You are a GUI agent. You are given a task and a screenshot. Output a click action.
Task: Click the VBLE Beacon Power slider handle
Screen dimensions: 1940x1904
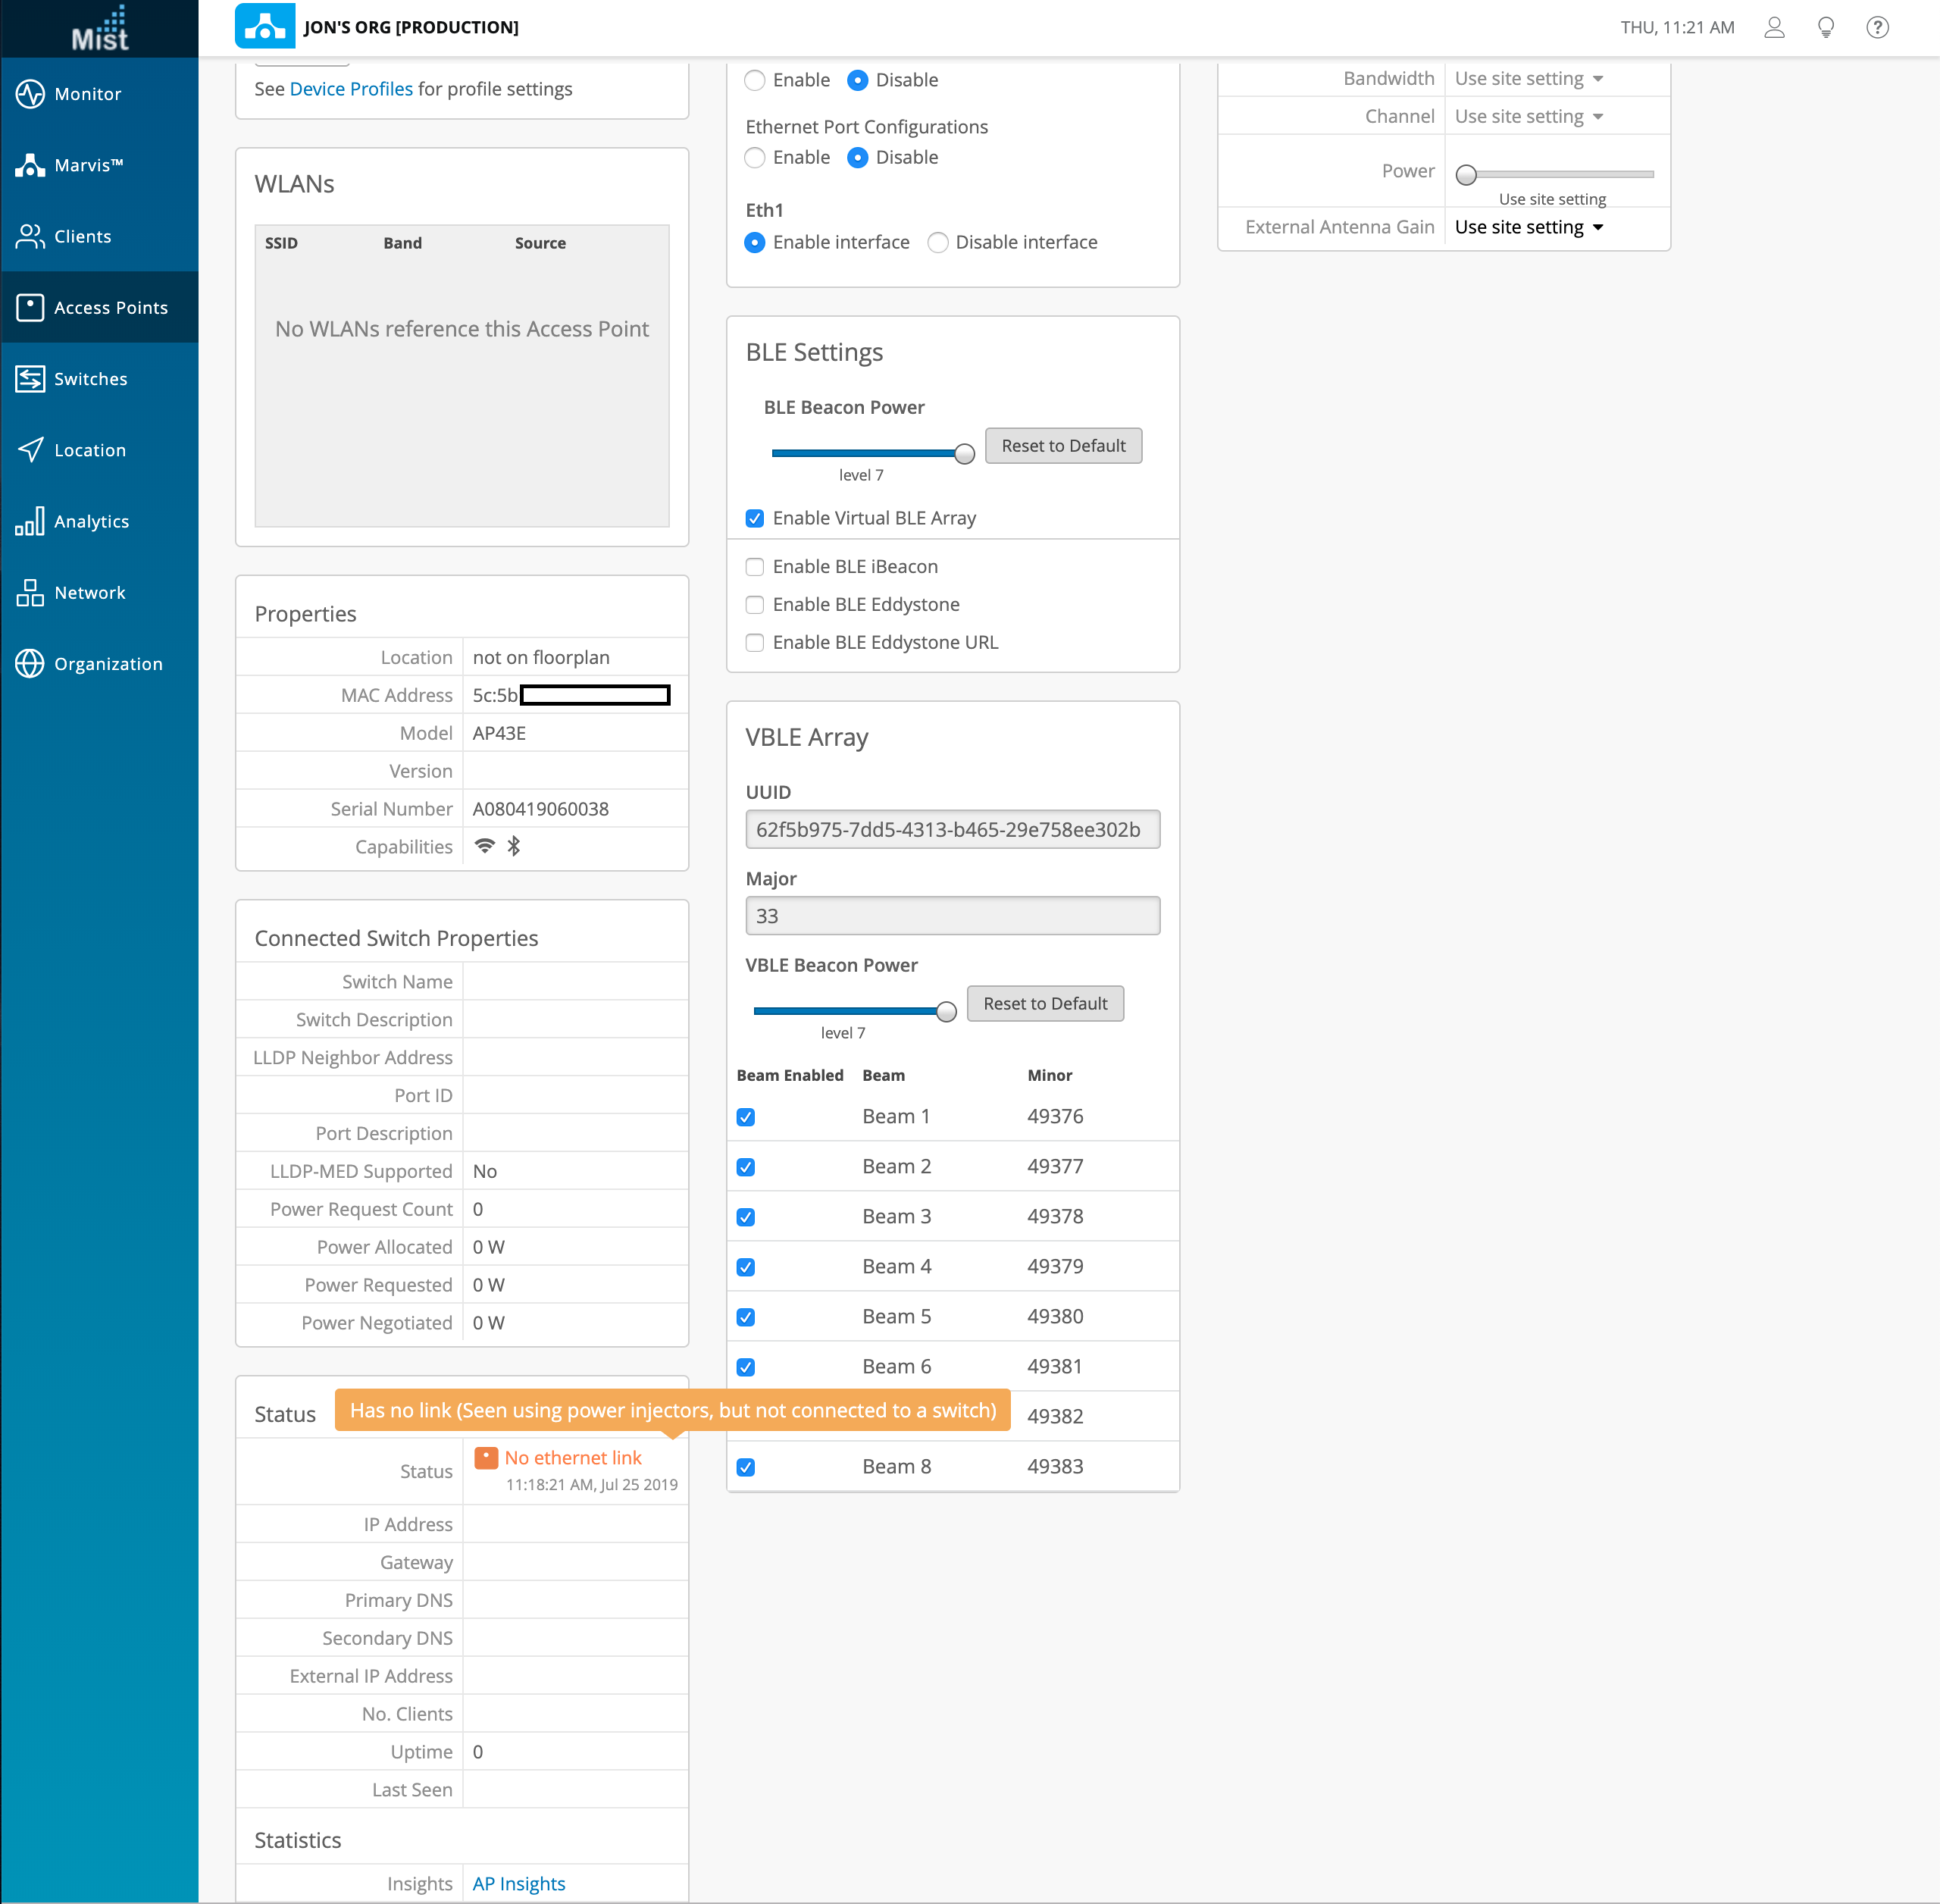tap(946, 1012)
